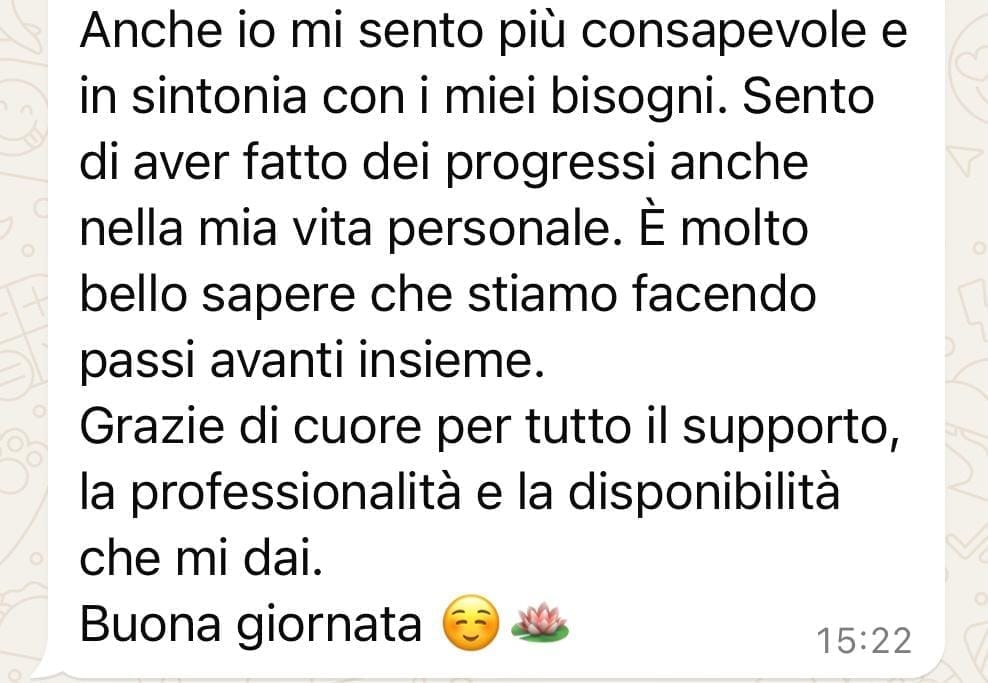Screen dimensions: 988x683
Task: Click the word "sintonia" in second line
Action: click(219, 97)
